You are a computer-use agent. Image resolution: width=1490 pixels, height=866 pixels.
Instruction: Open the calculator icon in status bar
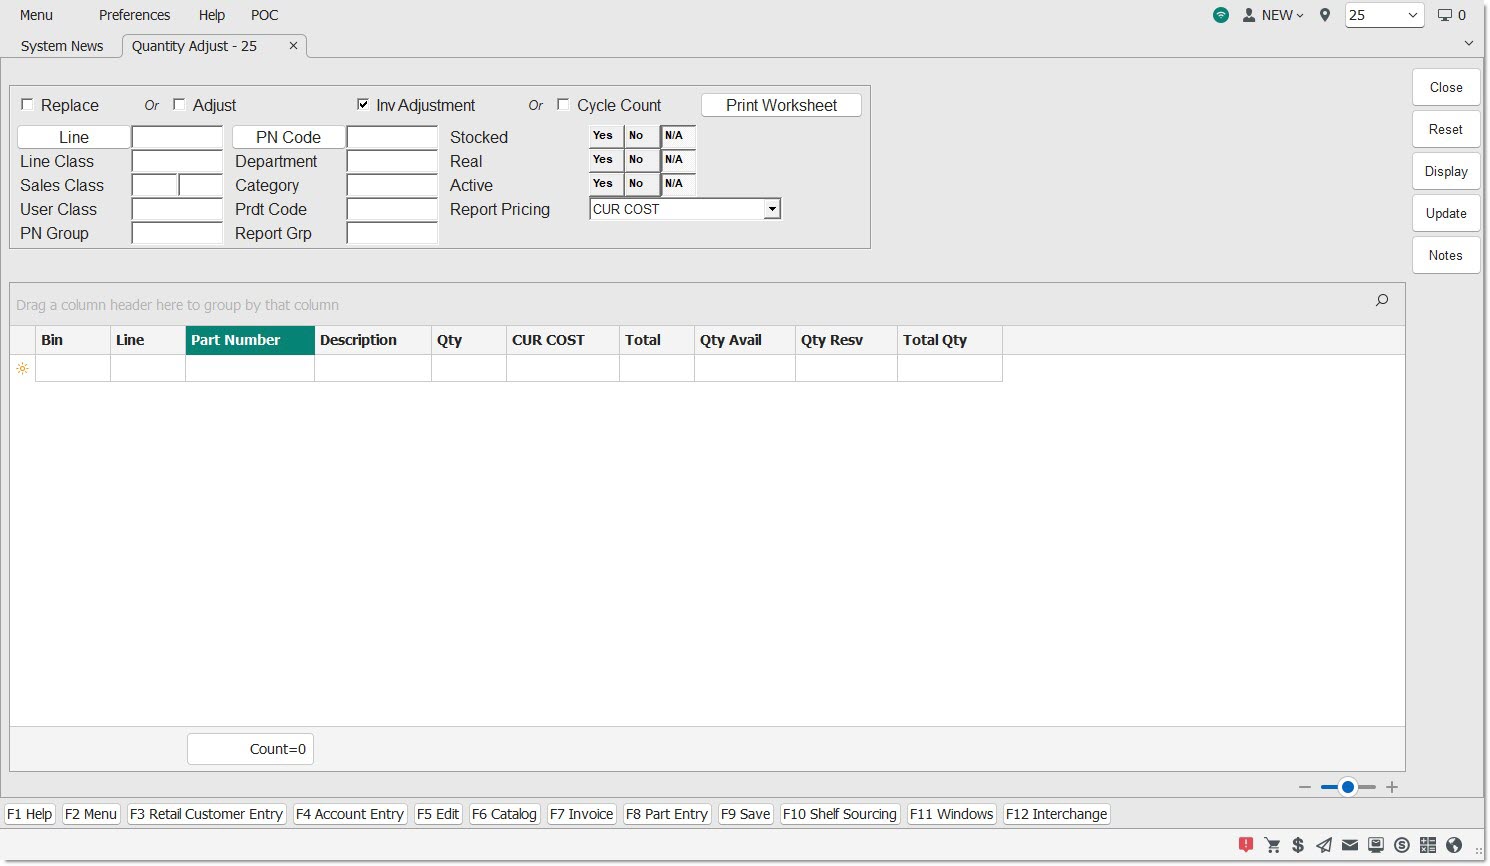(1428, 845)
